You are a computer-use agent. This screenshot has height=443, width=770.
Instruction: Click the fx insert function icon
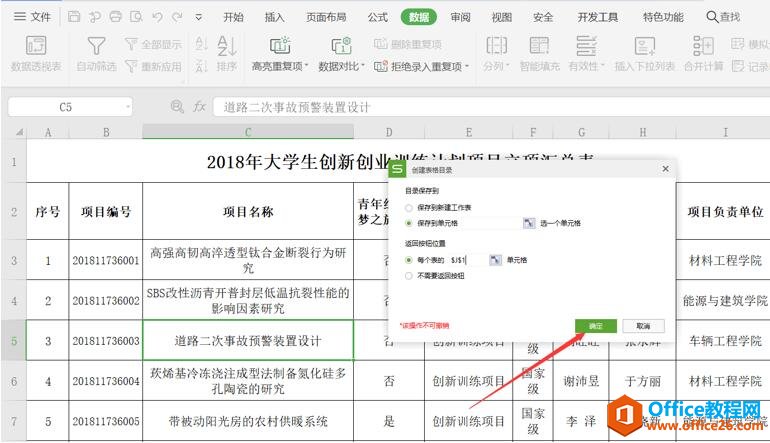[x=200, y=107]
